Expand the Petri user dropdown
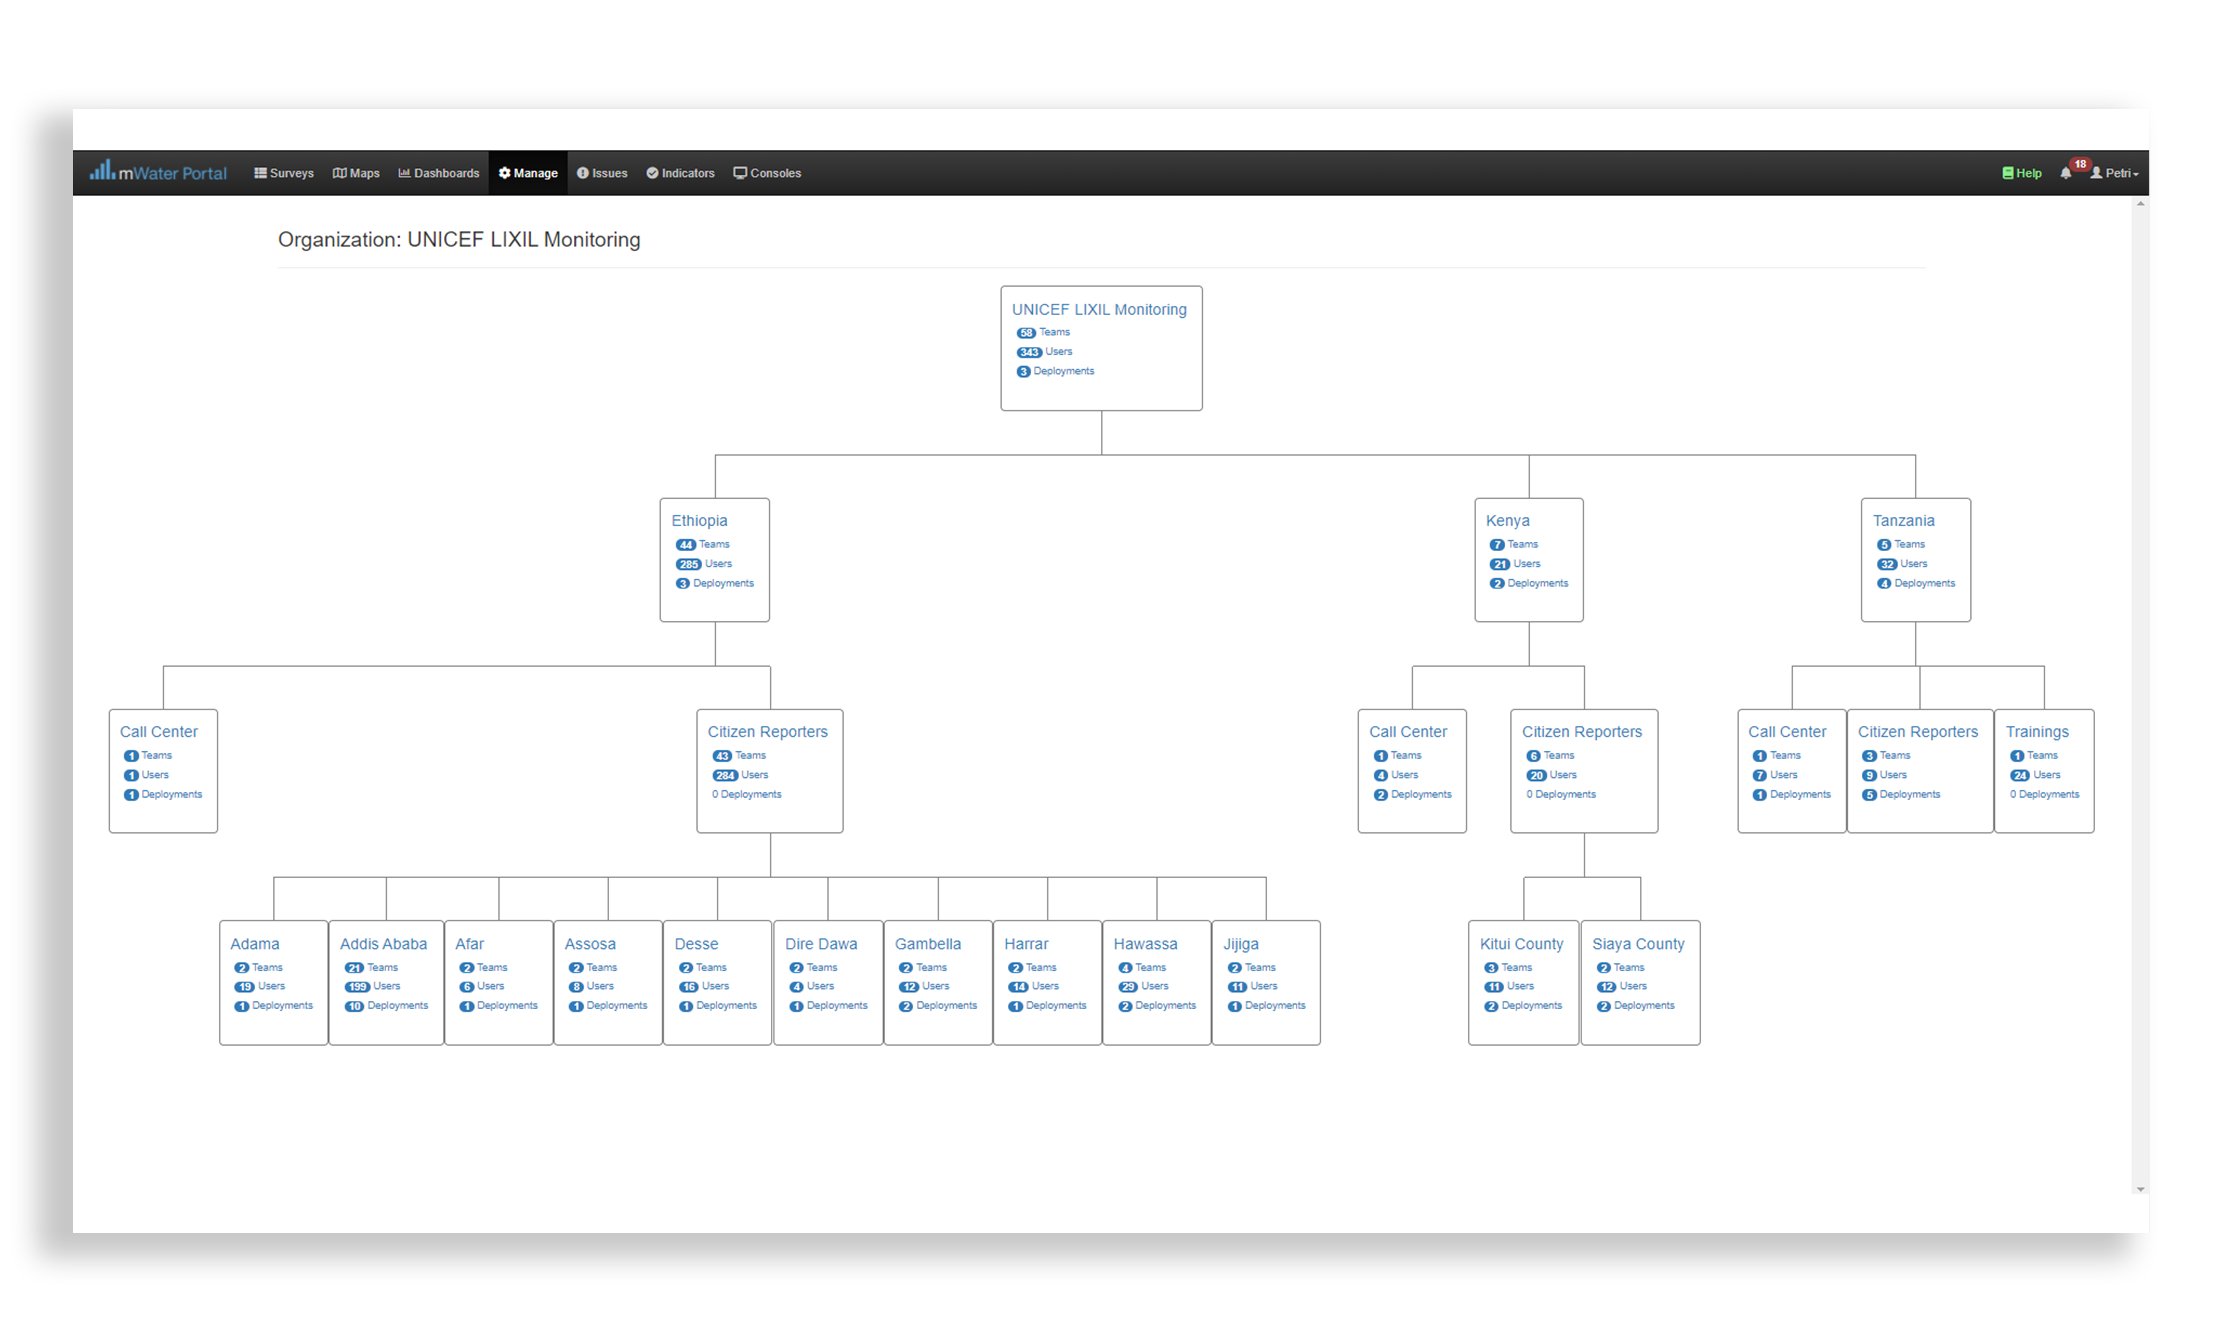 pyautogui.click(x=2114, y=173)
